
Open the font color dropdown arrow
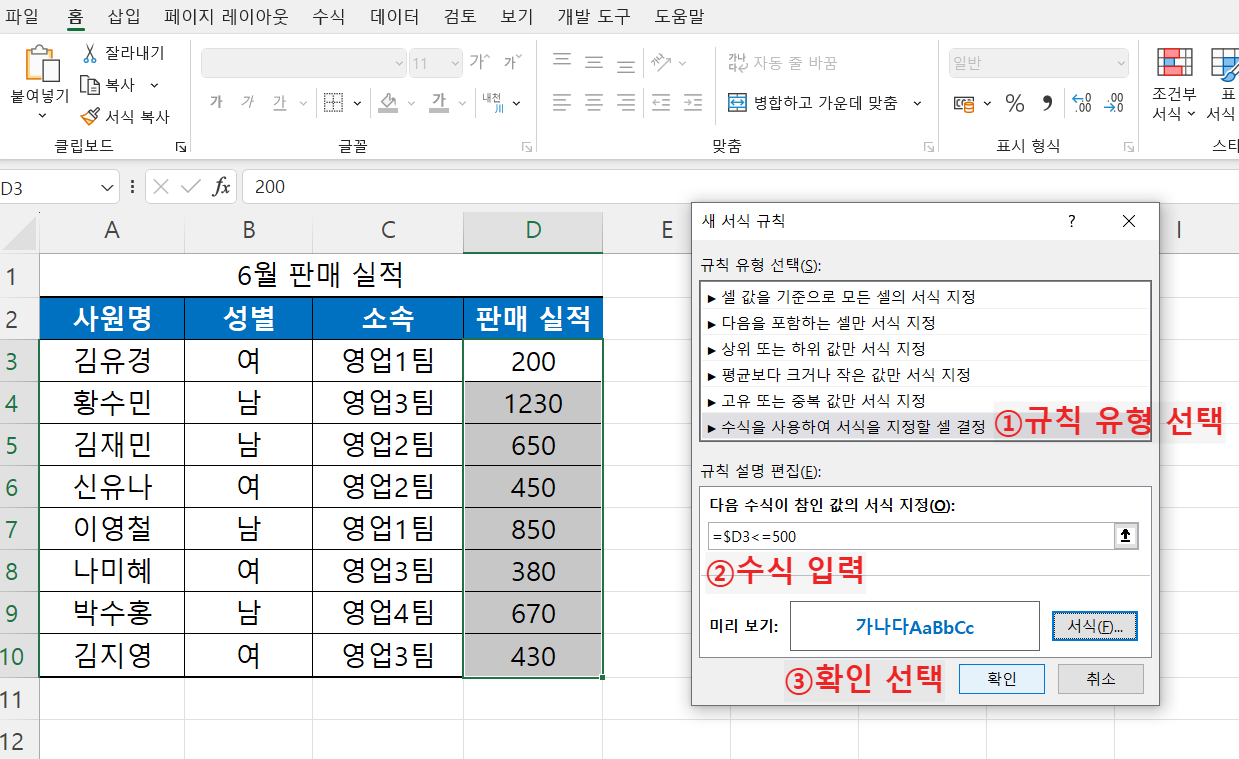pos(460,102)
